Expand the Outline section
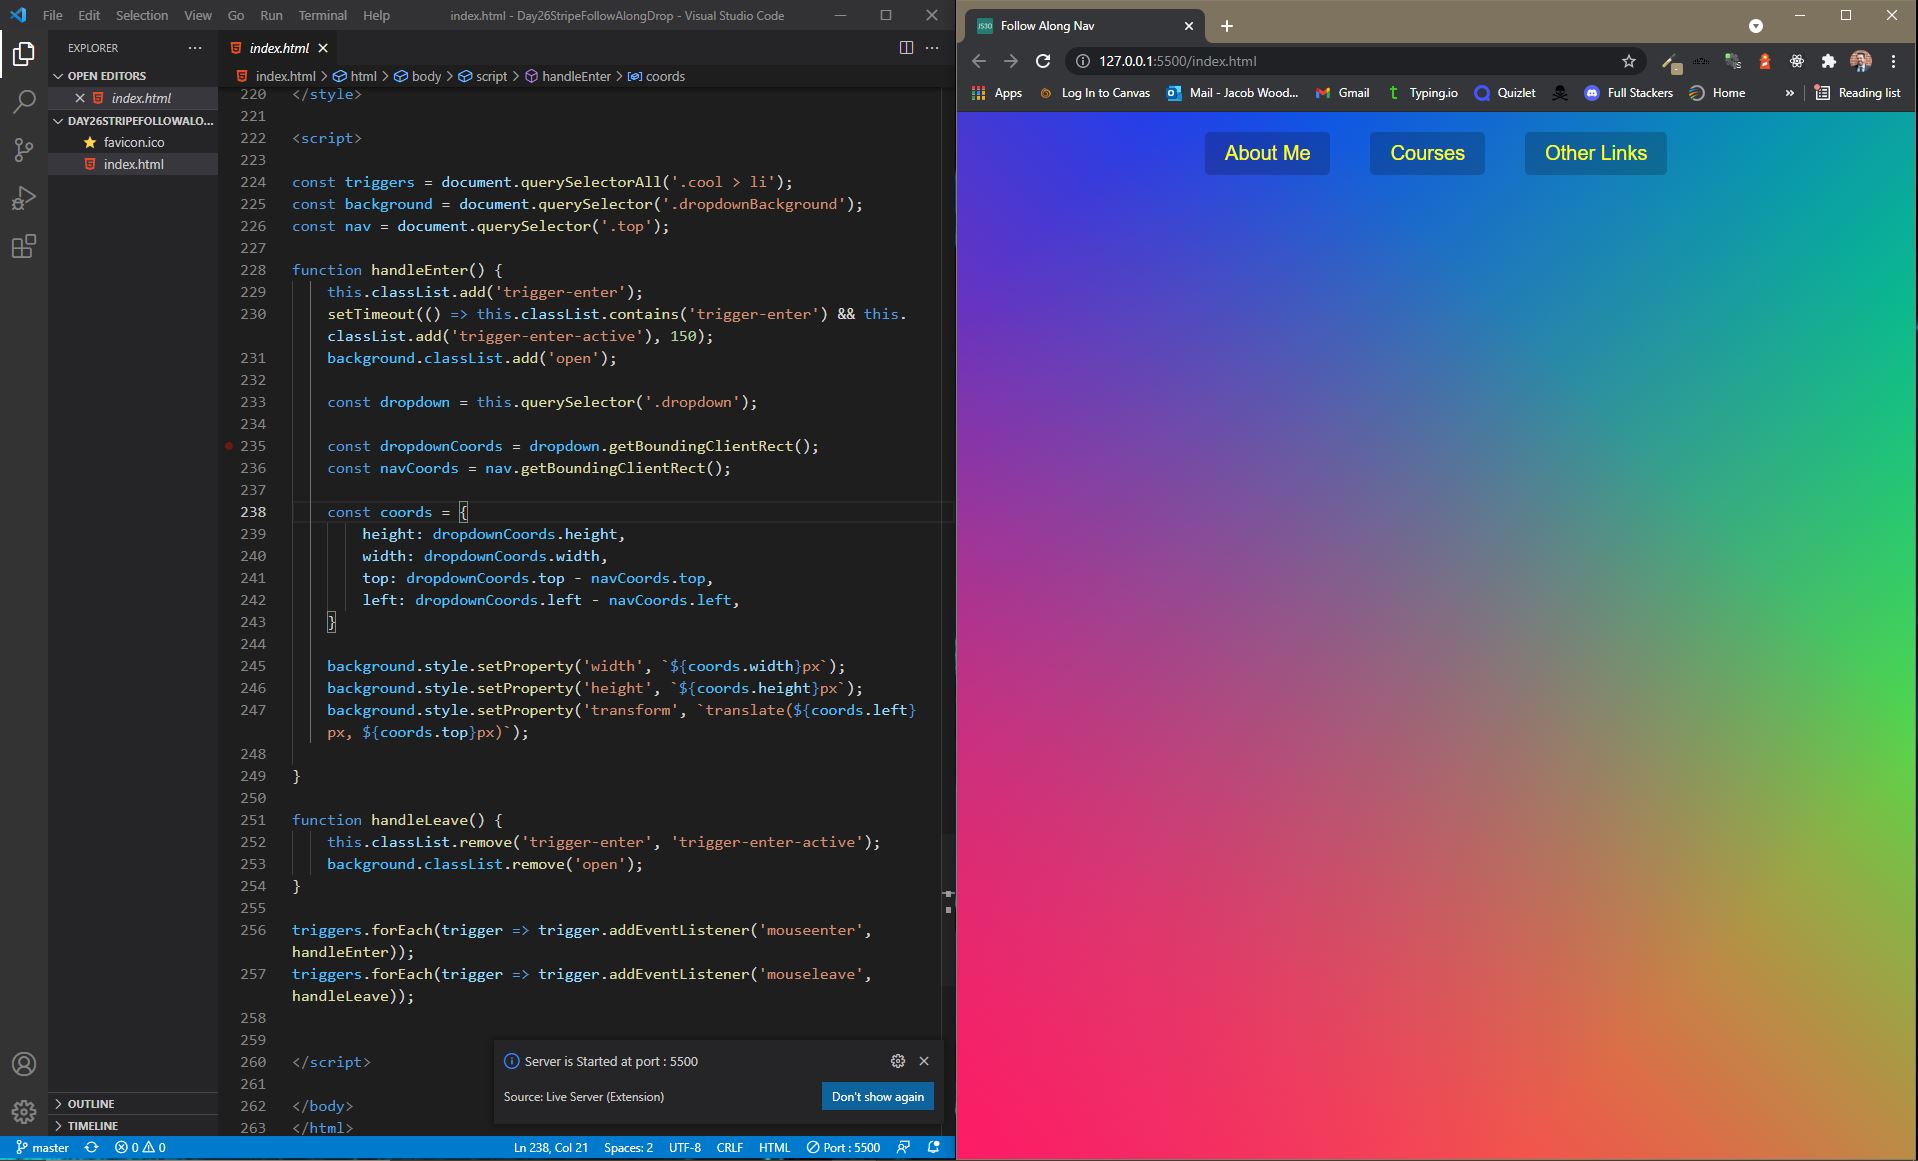 134,1104
